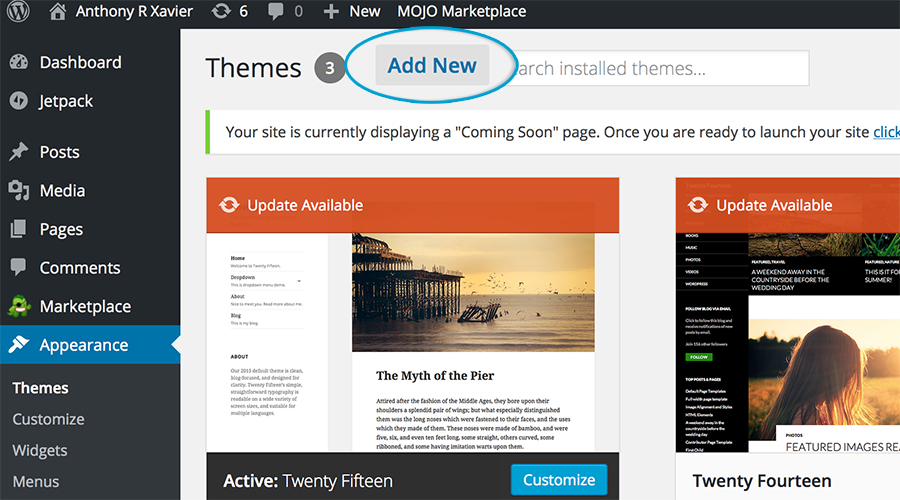The width and height of the screenshot is (900, 500).
Task: Click the Jetpack icon in the sidebar
Action: point(18,100)
